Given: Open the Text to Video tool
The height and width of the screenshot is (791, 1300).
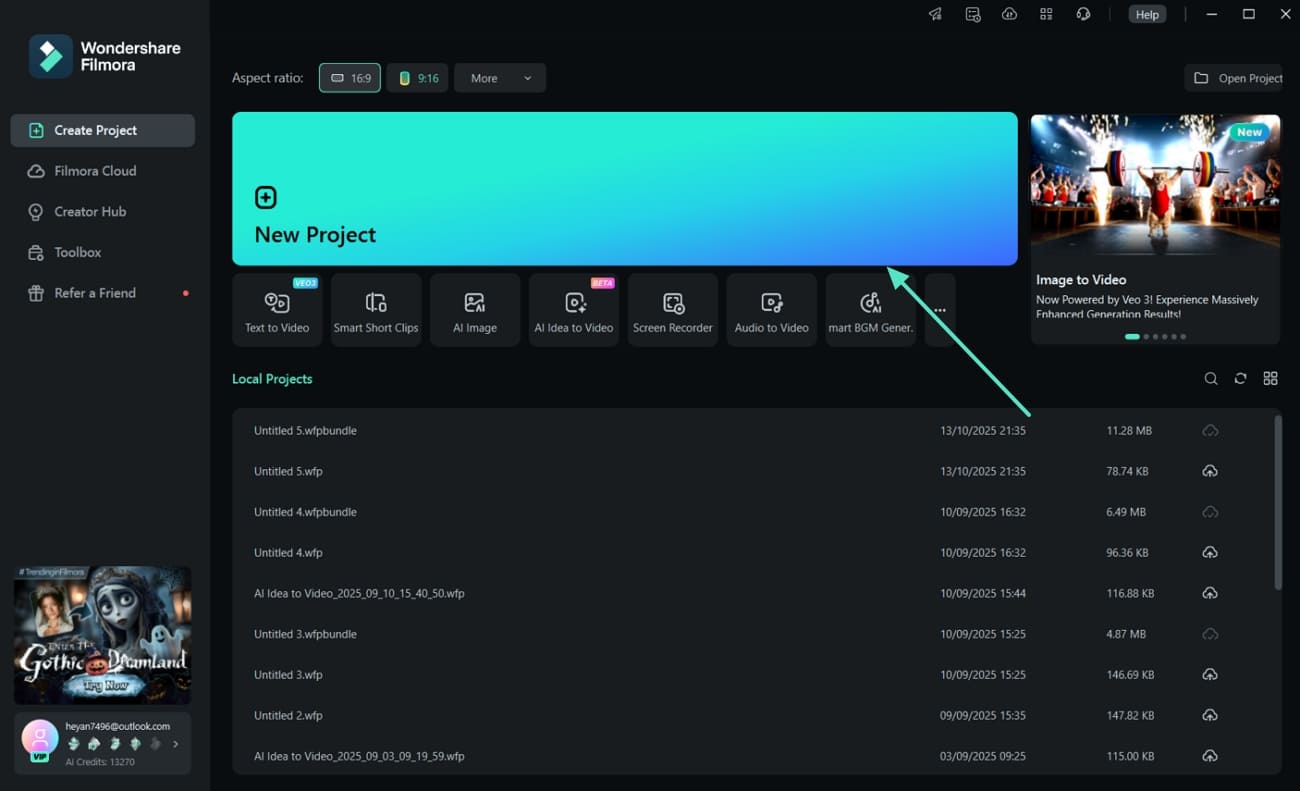Looking at the screenshot, I should click(x=277, y=310).
